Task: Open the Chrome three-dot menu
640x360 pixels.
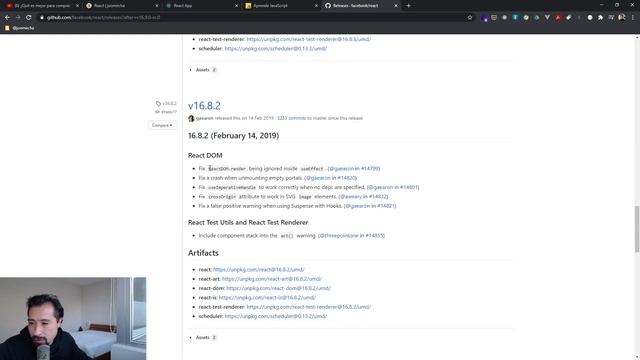Action: pos(633,18)
